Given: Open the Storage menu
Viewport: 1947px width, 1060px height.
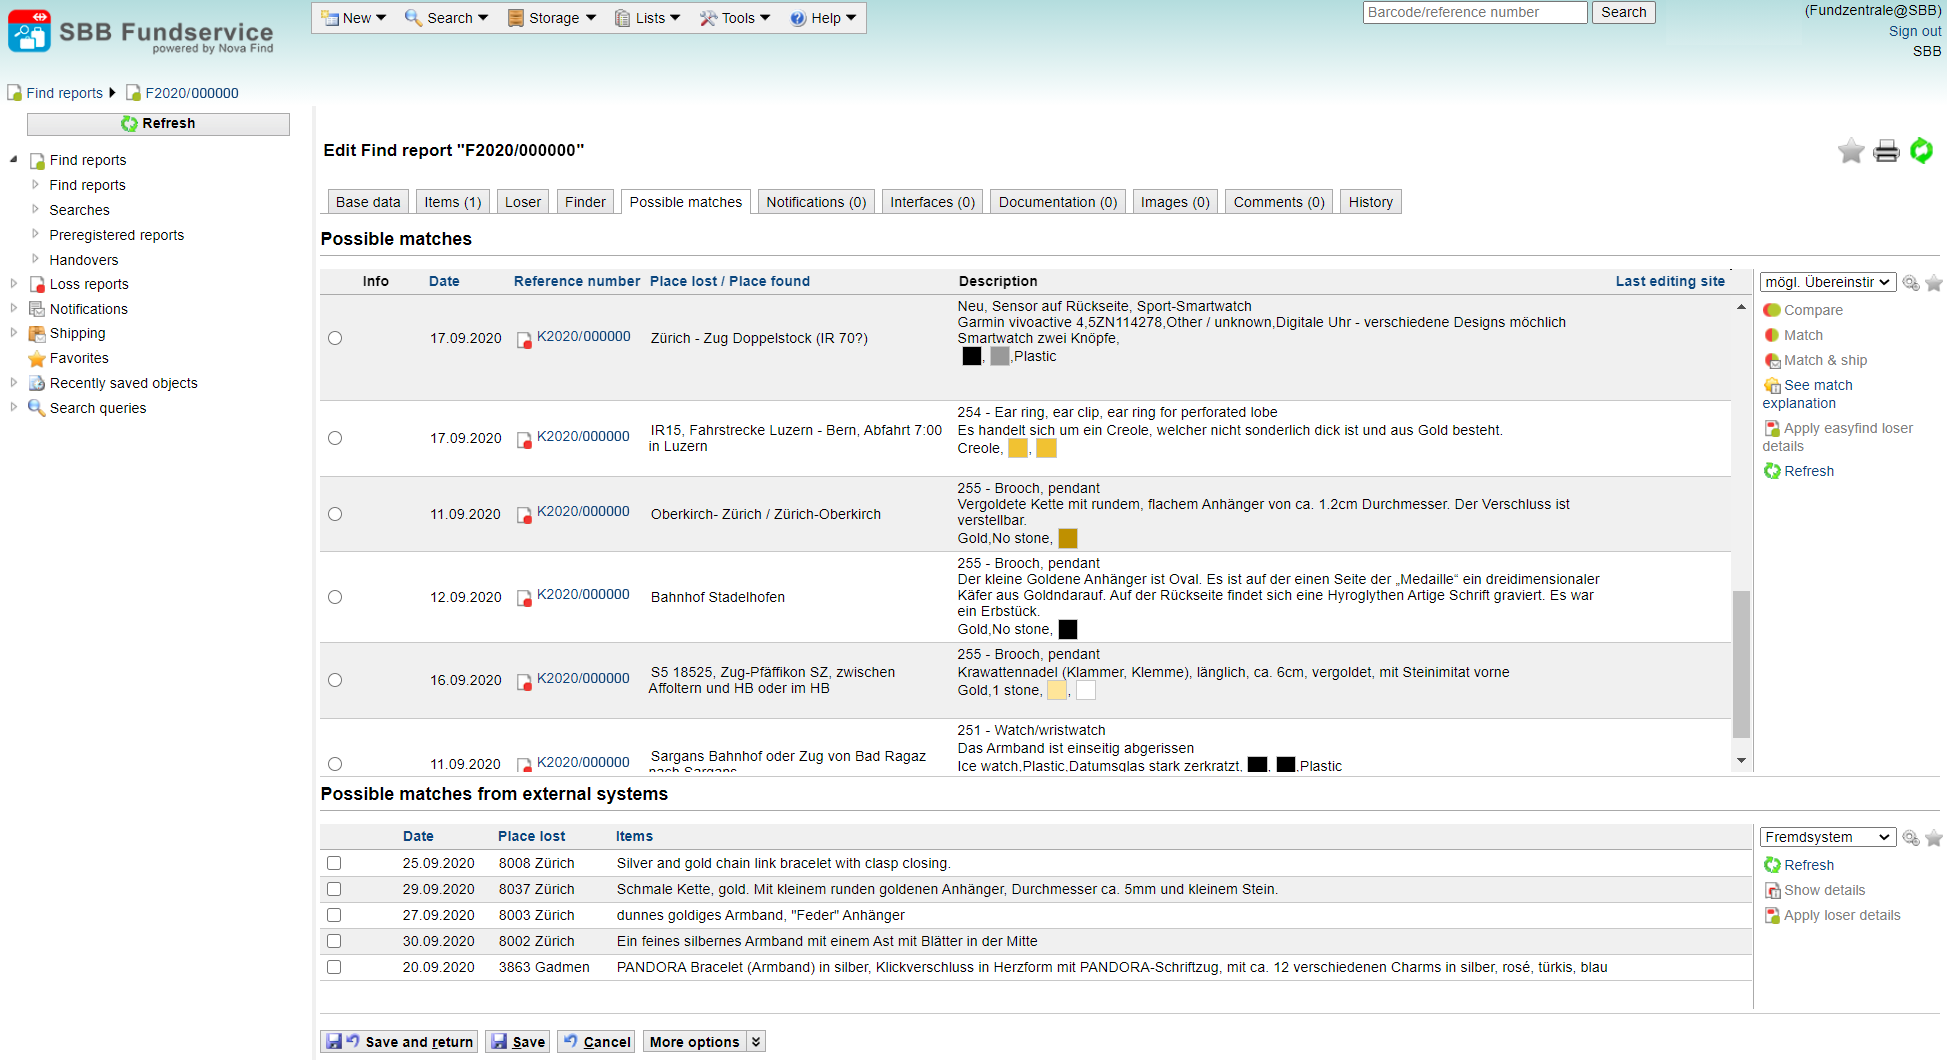Looking at the screenshot, I should [552, 18].
